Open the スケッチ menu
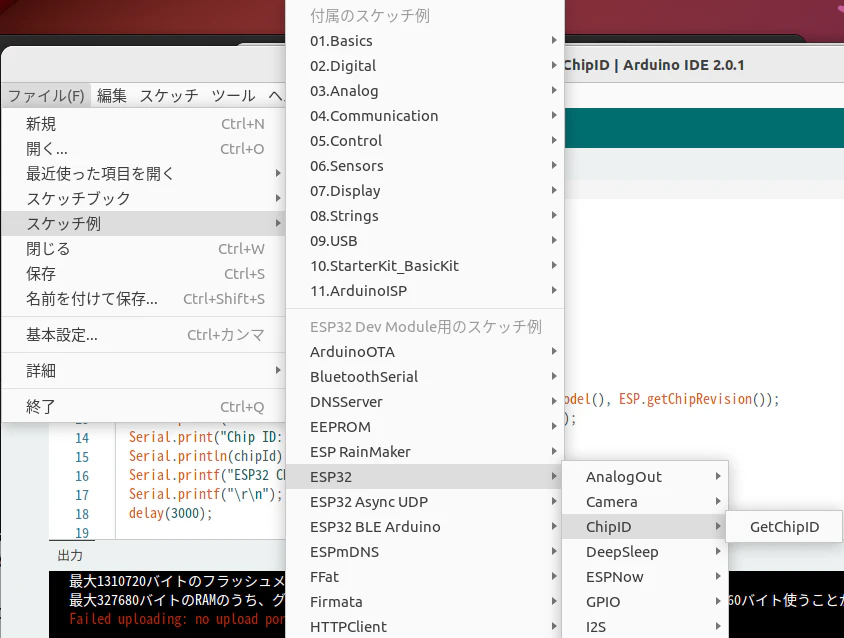 pyautogui.click(x=169, y=96)
